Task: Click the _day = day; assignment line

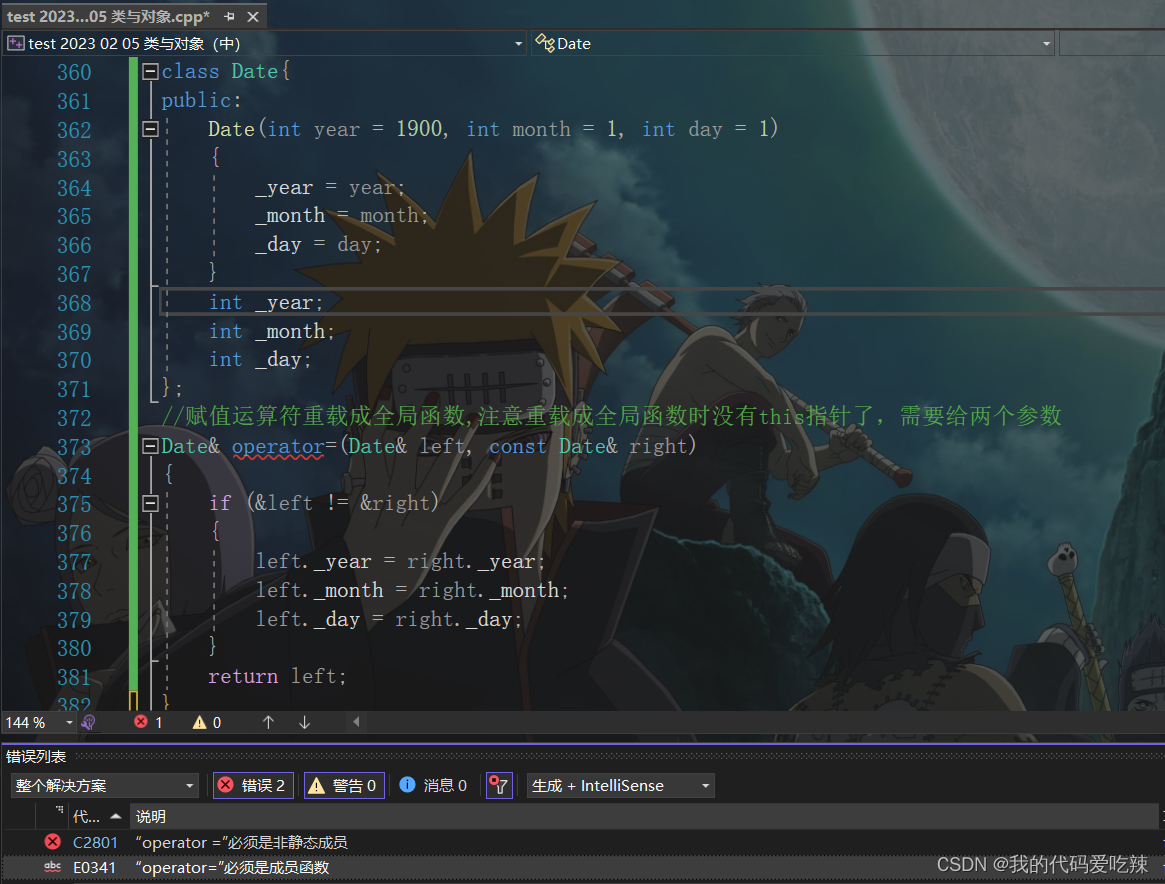Action: (x=318, y=244)
